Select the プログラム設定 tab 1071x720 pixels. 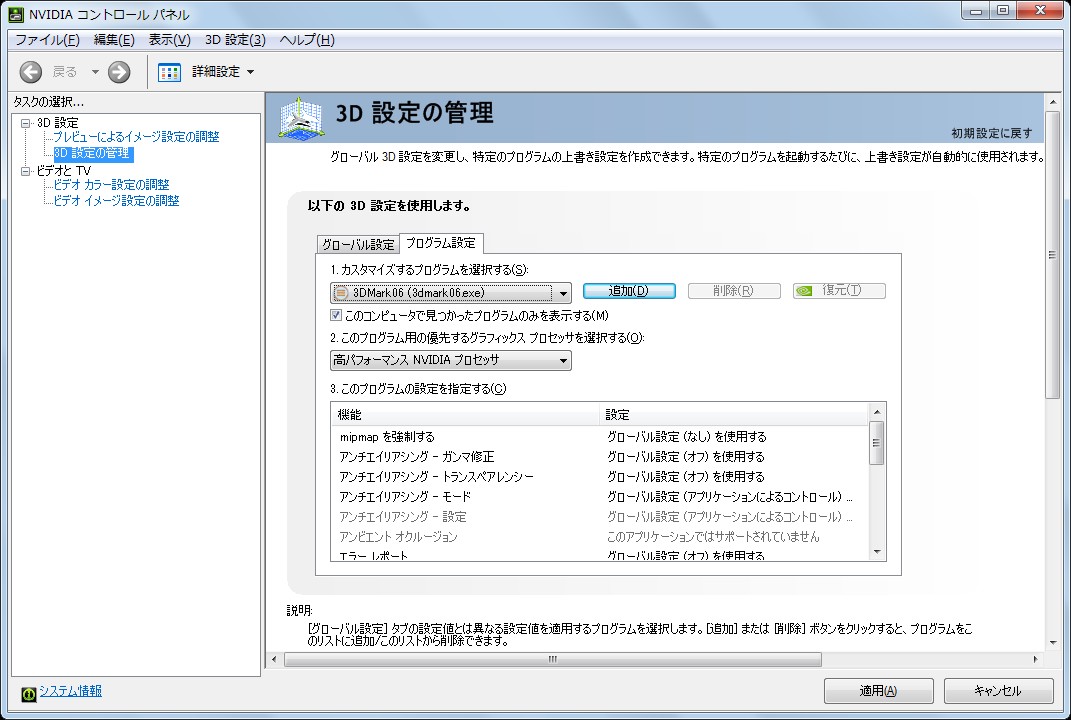pyautogui.click(x=441, y=243)
